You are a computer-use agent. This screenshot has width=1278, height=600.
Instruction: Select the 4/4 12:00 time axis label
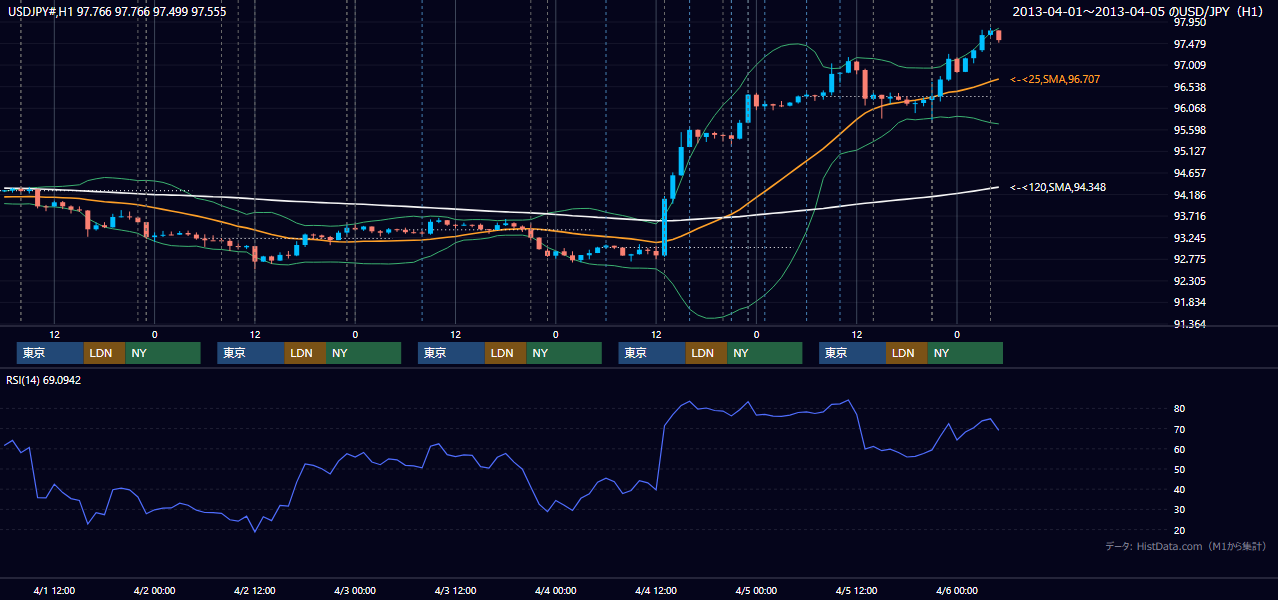[656, 590]
